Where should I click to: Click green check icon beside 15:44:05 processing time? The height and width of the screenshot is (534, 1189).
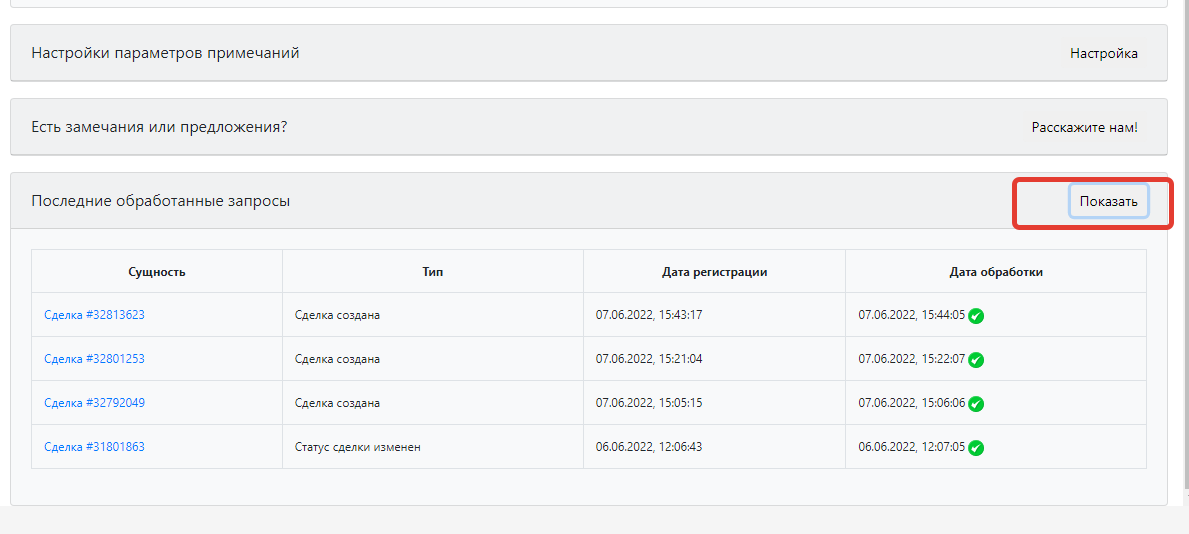tap(976, 316)
